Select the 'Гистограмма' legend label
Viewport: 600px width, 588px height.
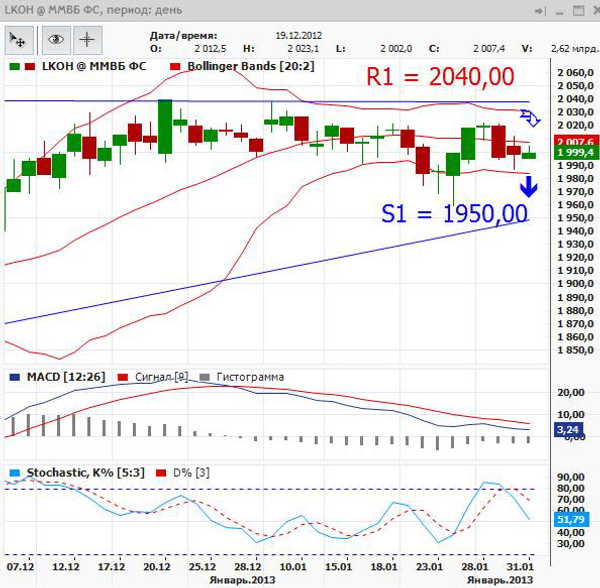(x=250, y=377)
